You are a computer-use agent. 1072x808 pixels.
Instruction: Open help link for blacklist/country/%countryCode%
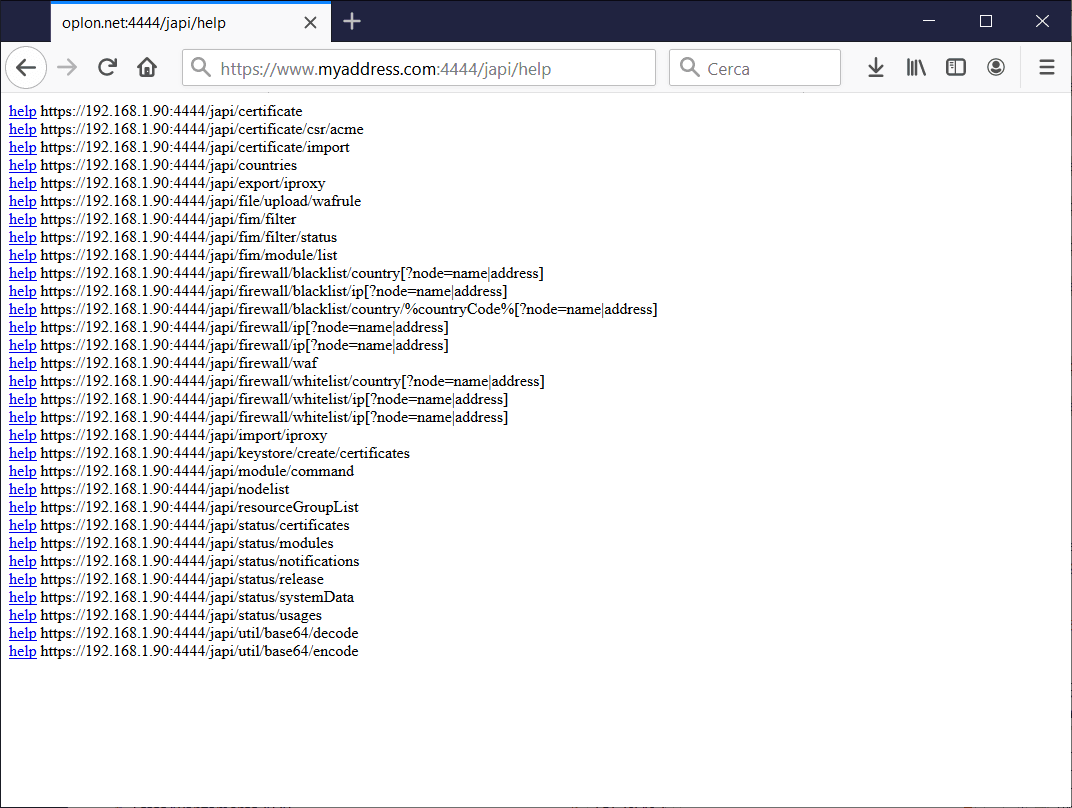[x=23, y=310]
